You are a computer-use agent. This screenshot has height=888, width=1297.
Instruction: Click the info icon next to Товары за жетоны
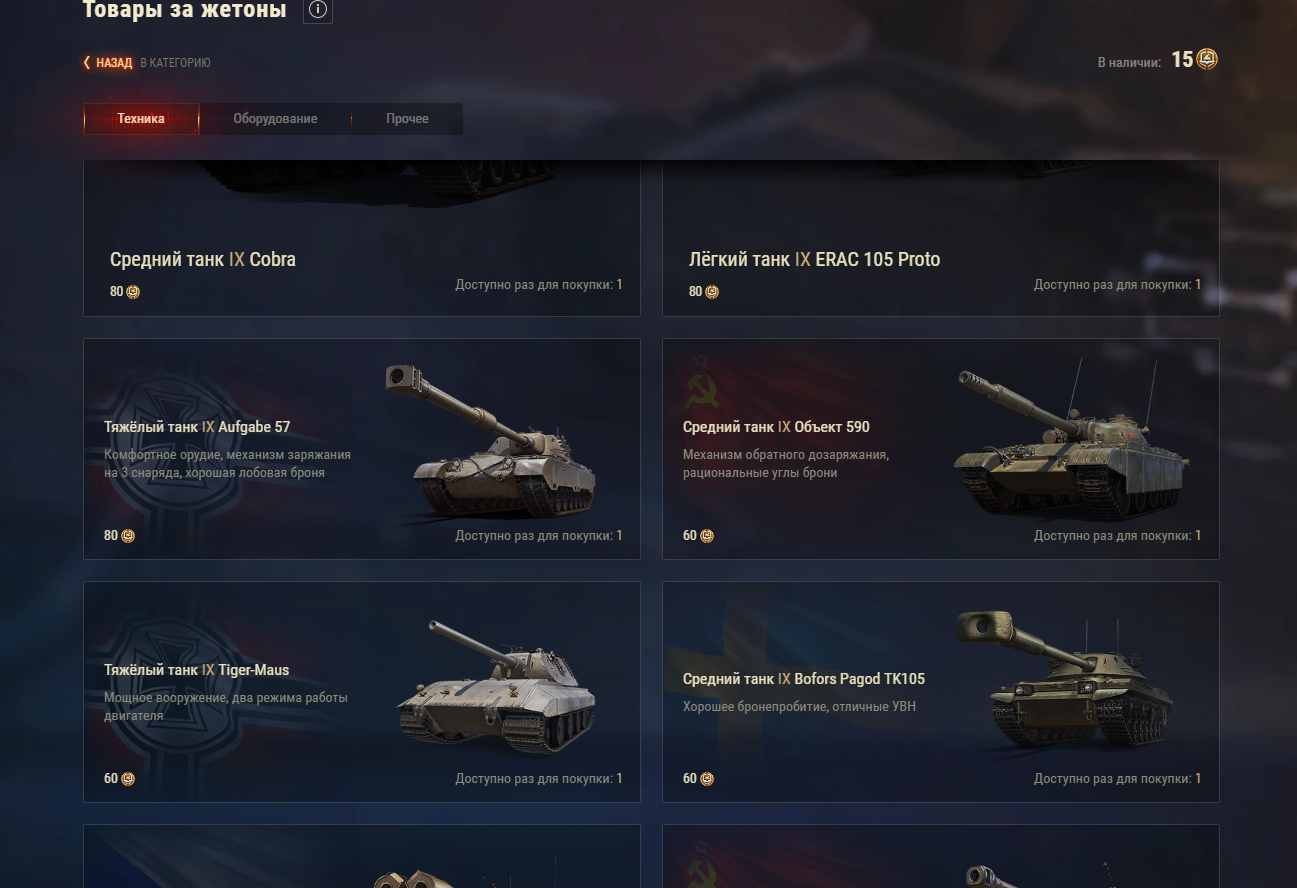click(x=318, y=10)
